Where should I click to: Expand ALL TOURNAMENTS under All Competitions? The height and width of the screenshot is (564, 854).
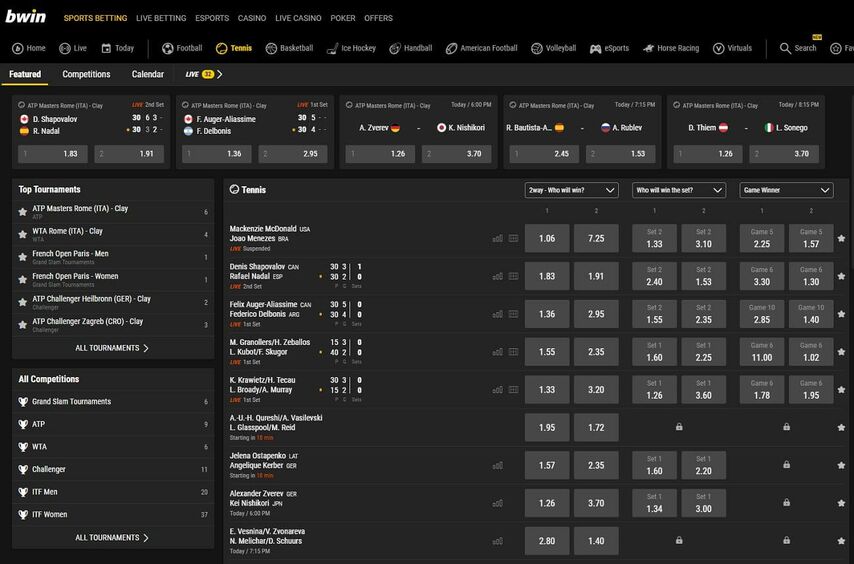112,538
